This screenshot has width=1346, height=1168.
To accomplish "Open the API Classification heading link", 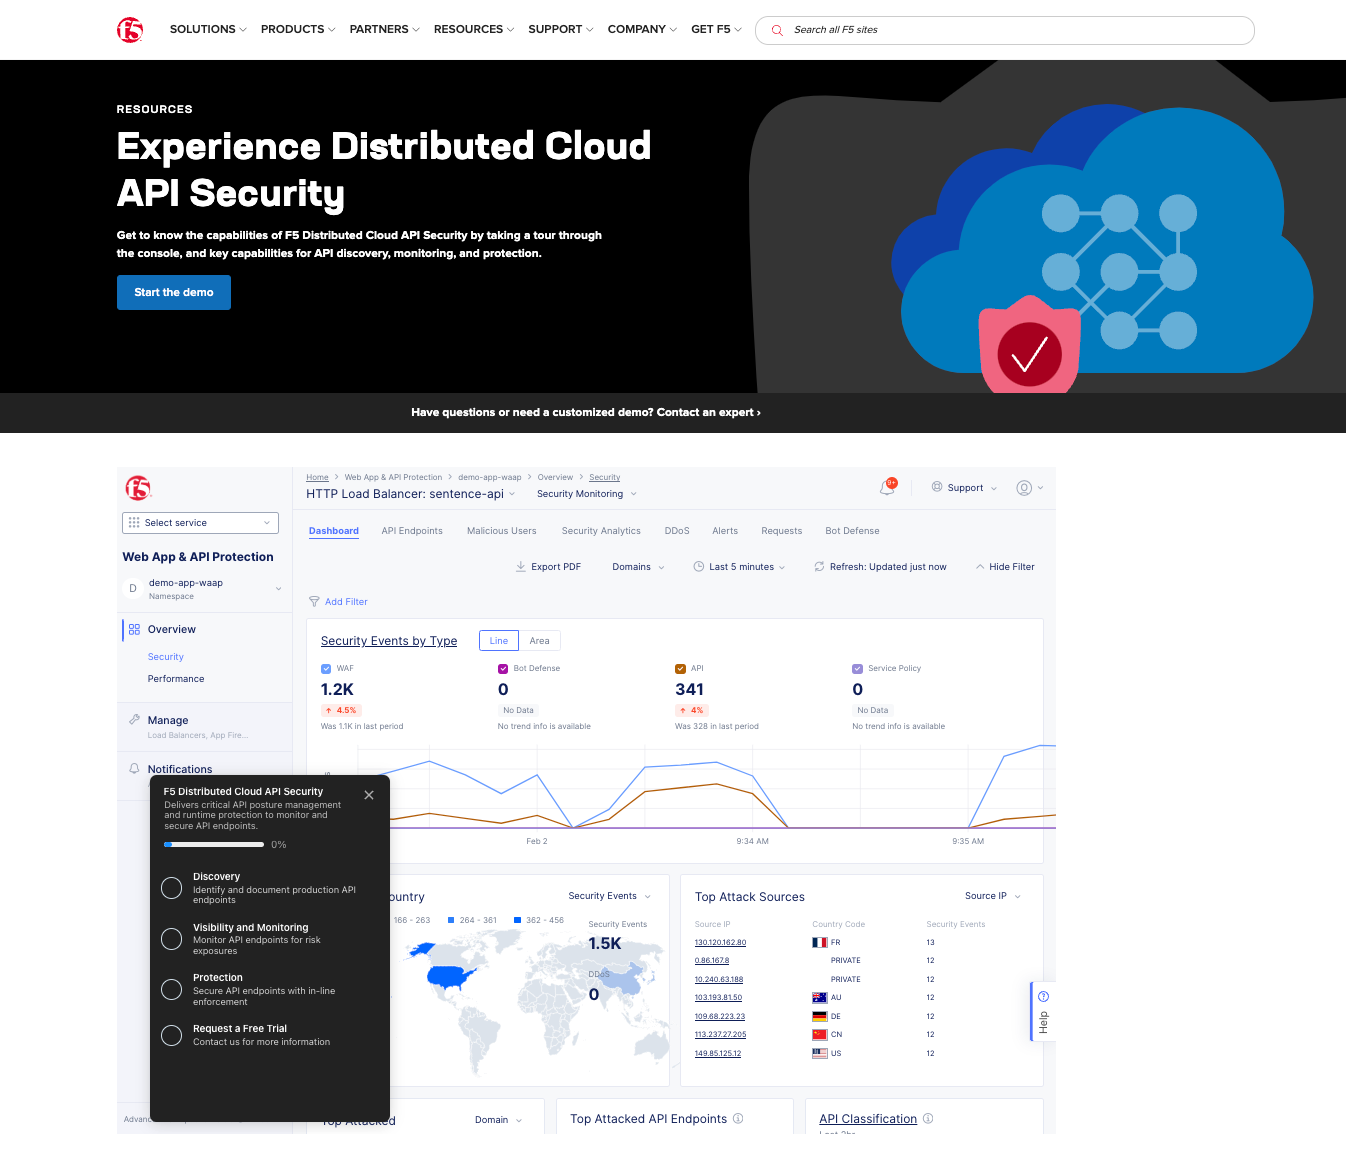I will pos(868,1119).
